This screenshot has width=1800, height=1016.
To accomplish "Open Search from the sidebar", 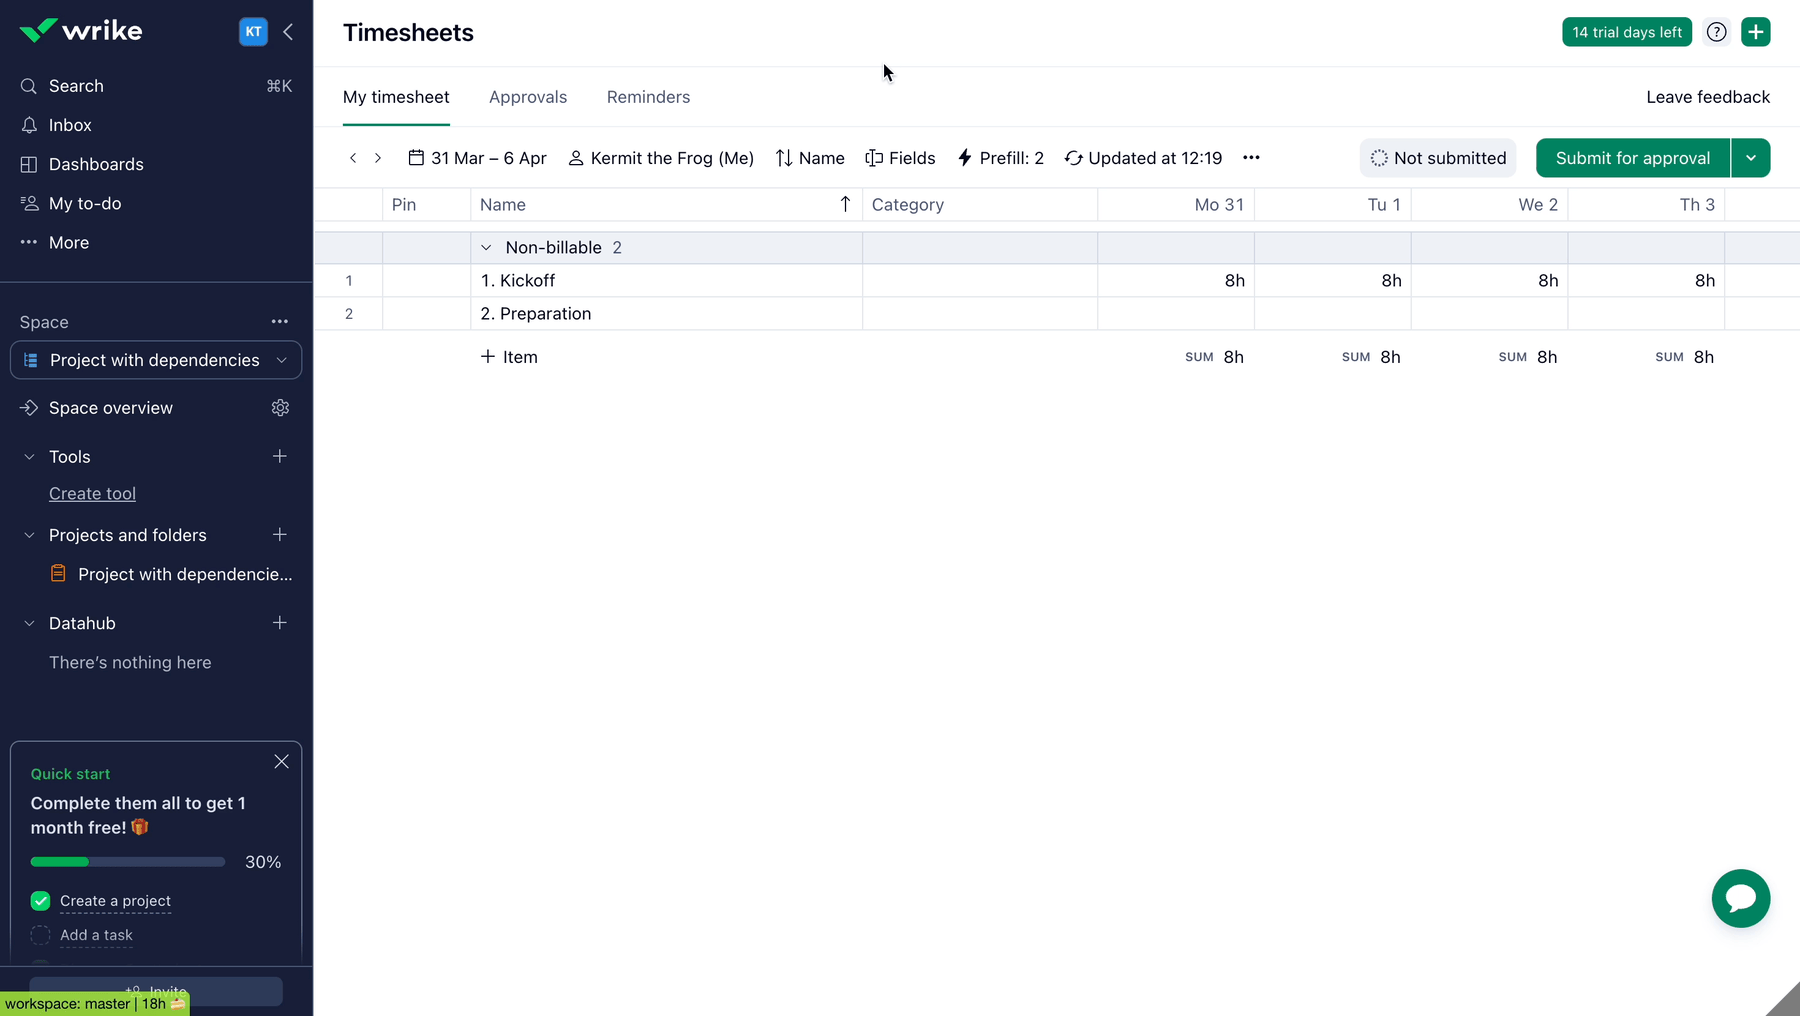I will 76,86.
